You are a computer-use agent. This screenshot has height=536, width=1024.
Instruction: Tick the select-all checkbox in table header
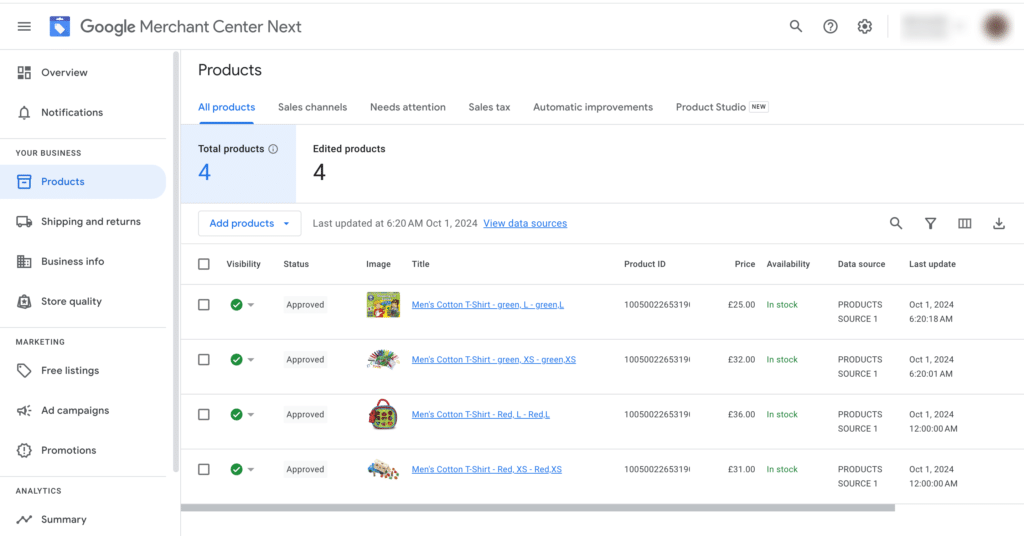(204, 264)
